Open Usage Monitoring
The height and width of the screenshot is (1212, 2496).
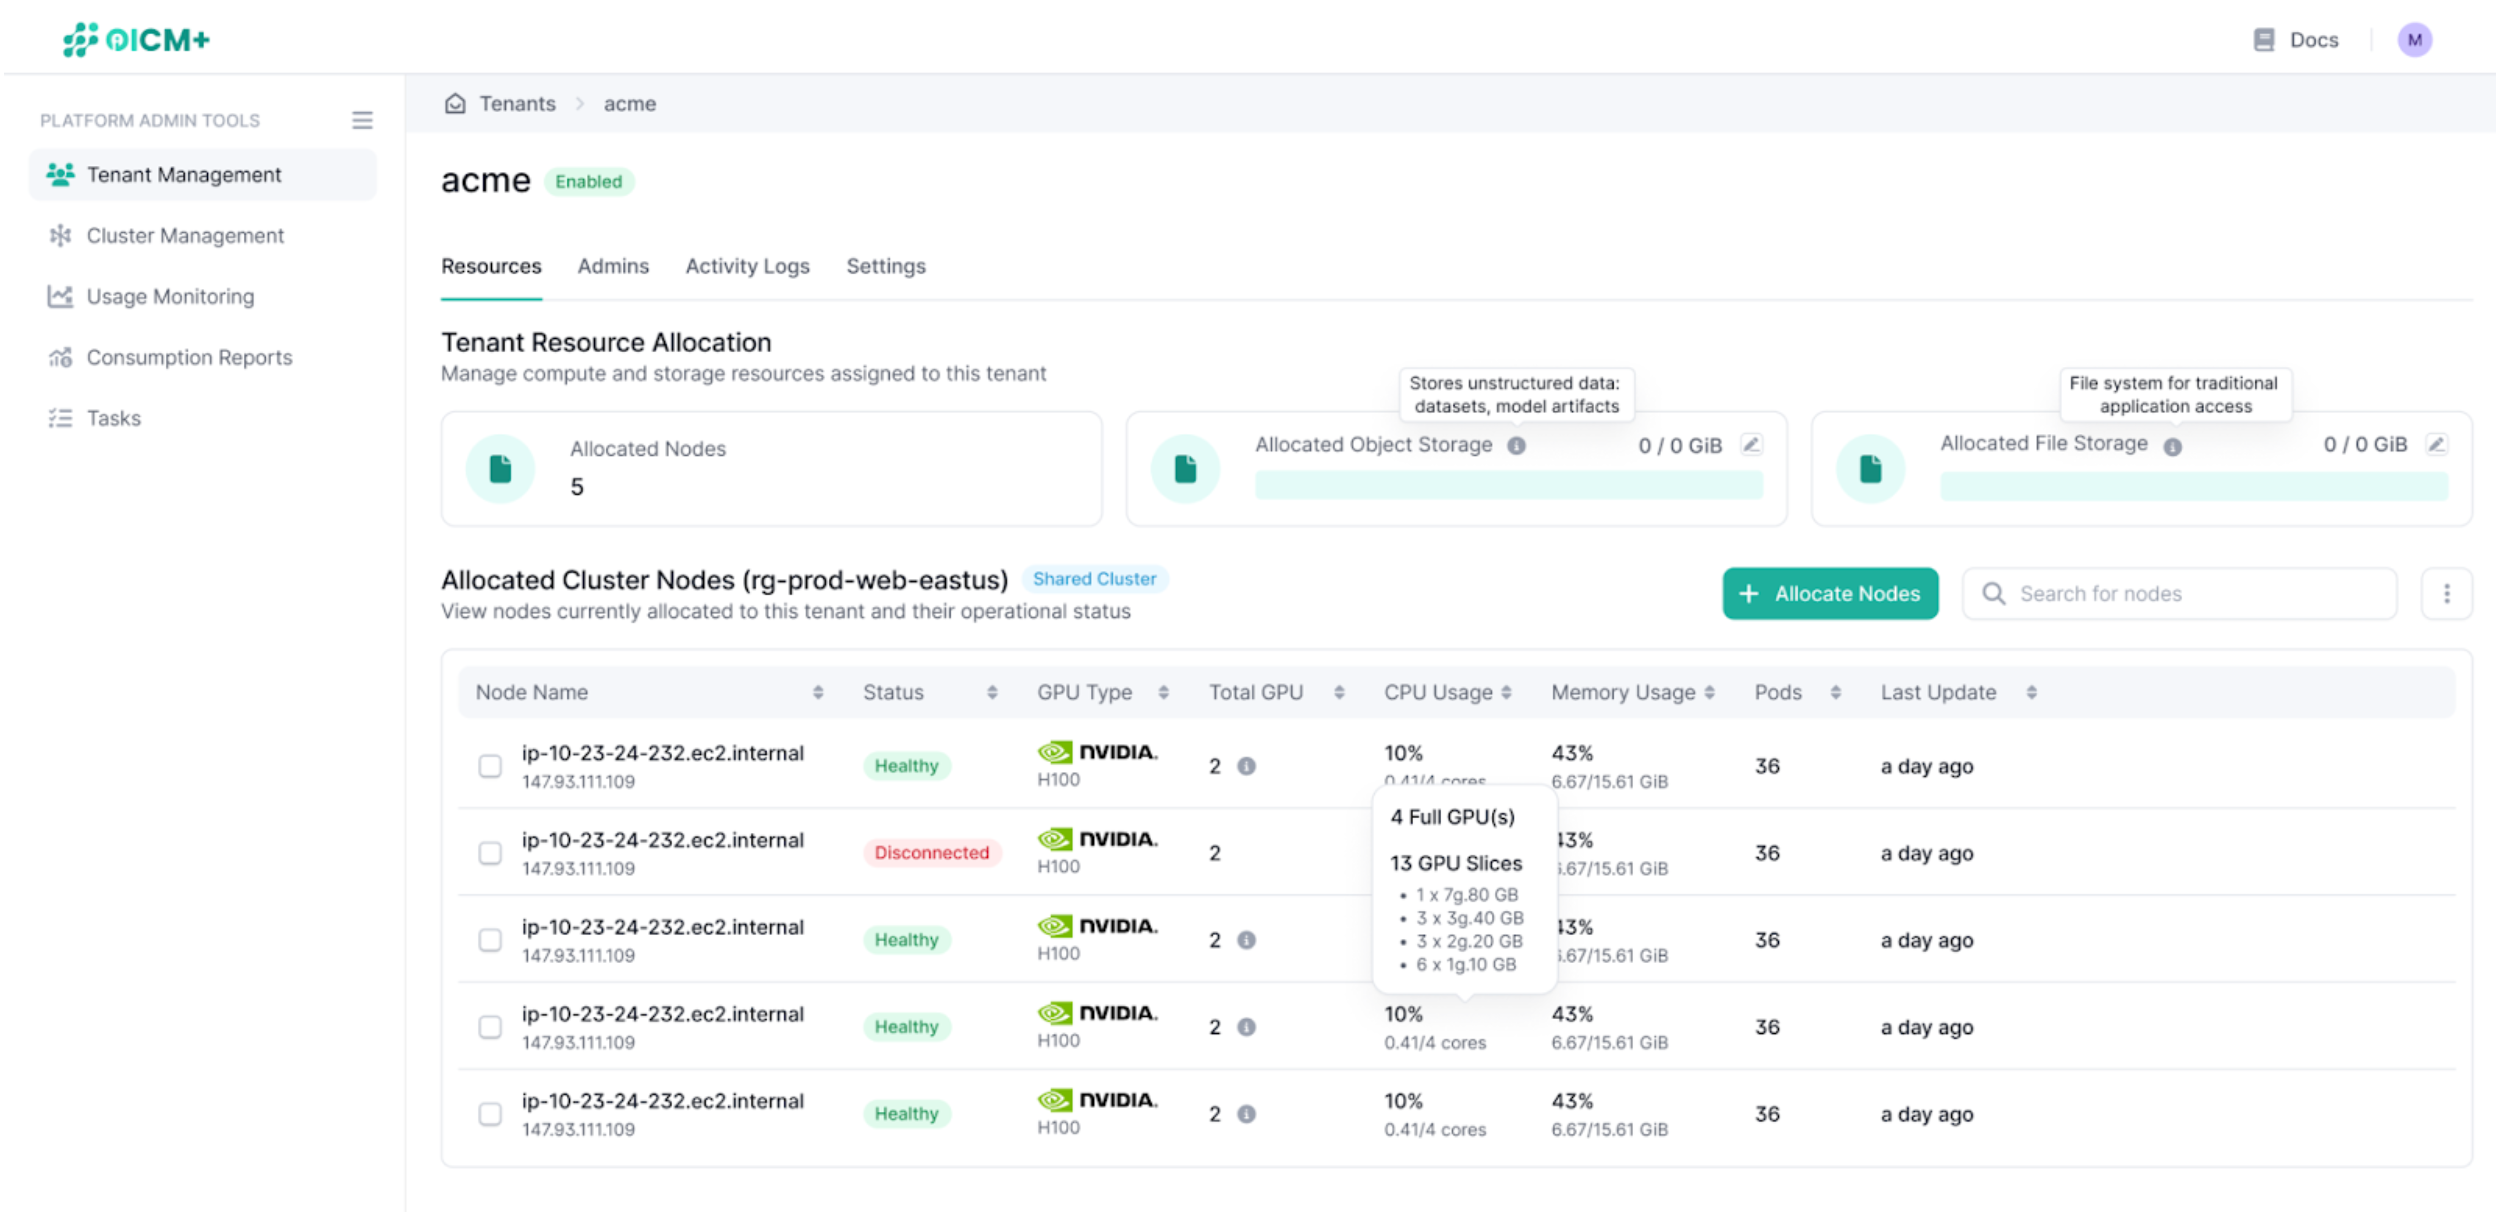[x=168, y=296]
